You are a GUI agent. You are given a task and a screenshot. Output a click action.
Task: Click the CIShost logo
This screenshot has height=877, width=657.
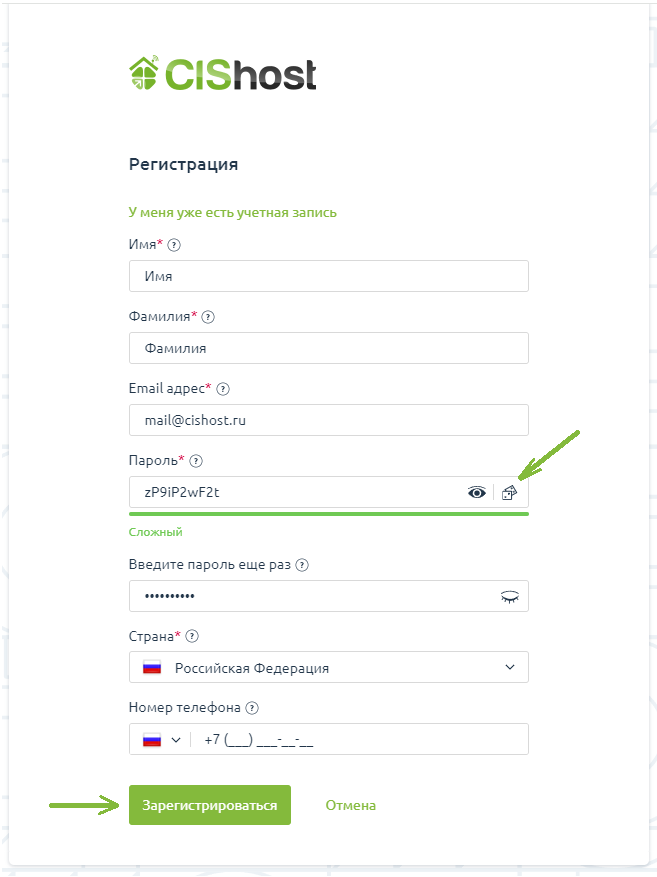click(223, 73)
